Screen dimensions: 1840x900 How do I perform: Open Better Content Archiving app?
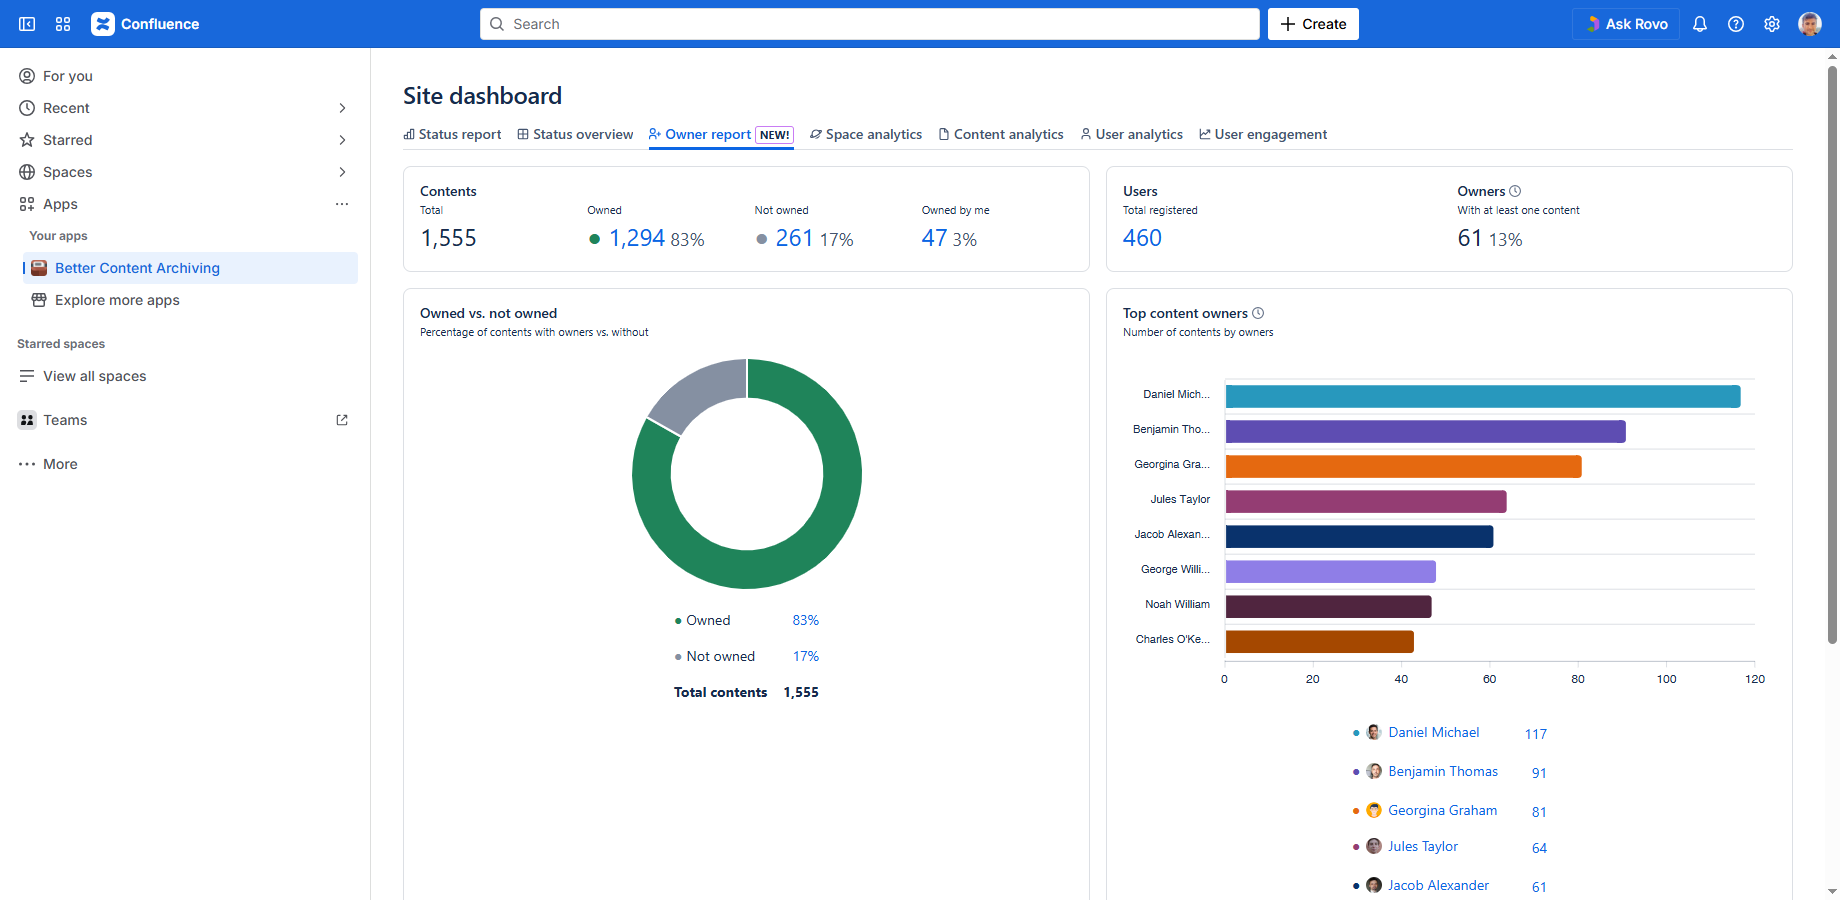click(137, 268)
